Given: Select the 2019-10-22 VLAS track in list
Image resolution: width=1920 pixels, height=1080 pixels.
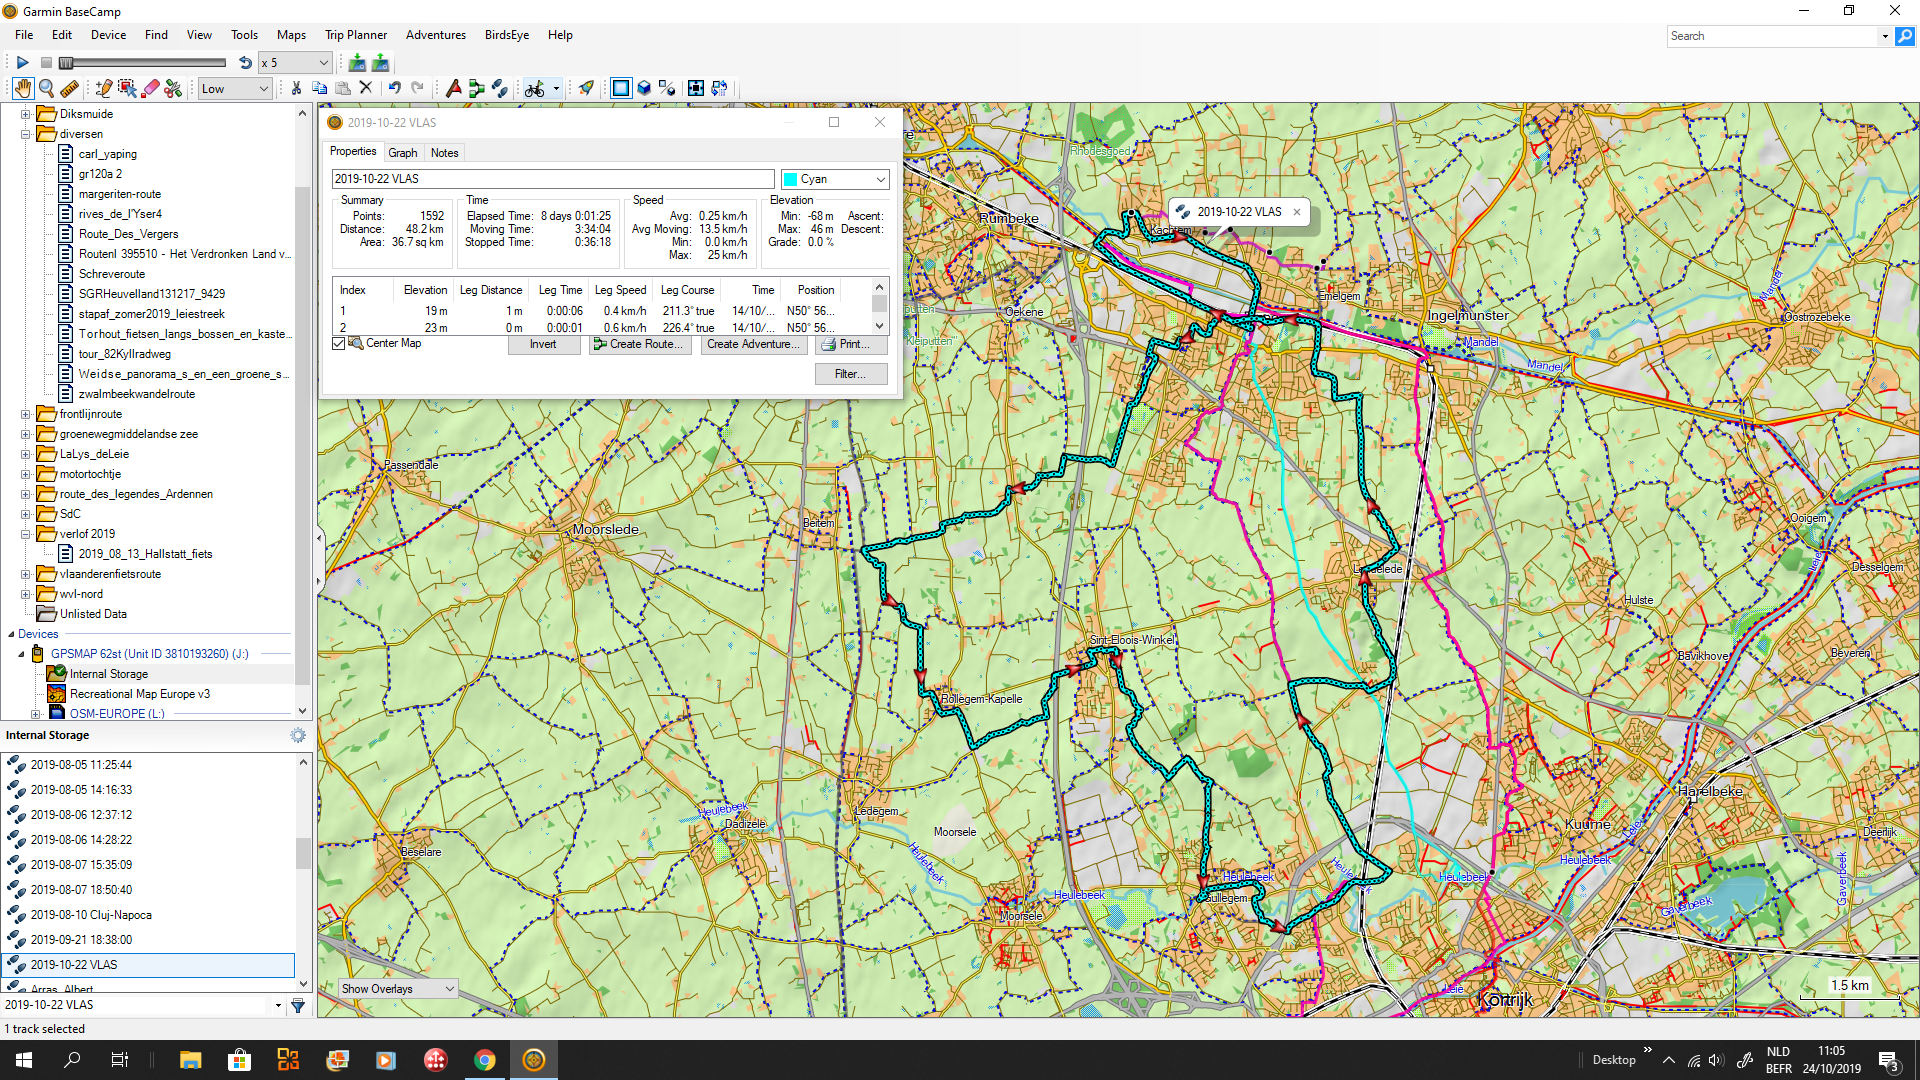Looking at the screenshot, I should pos(150,965).
